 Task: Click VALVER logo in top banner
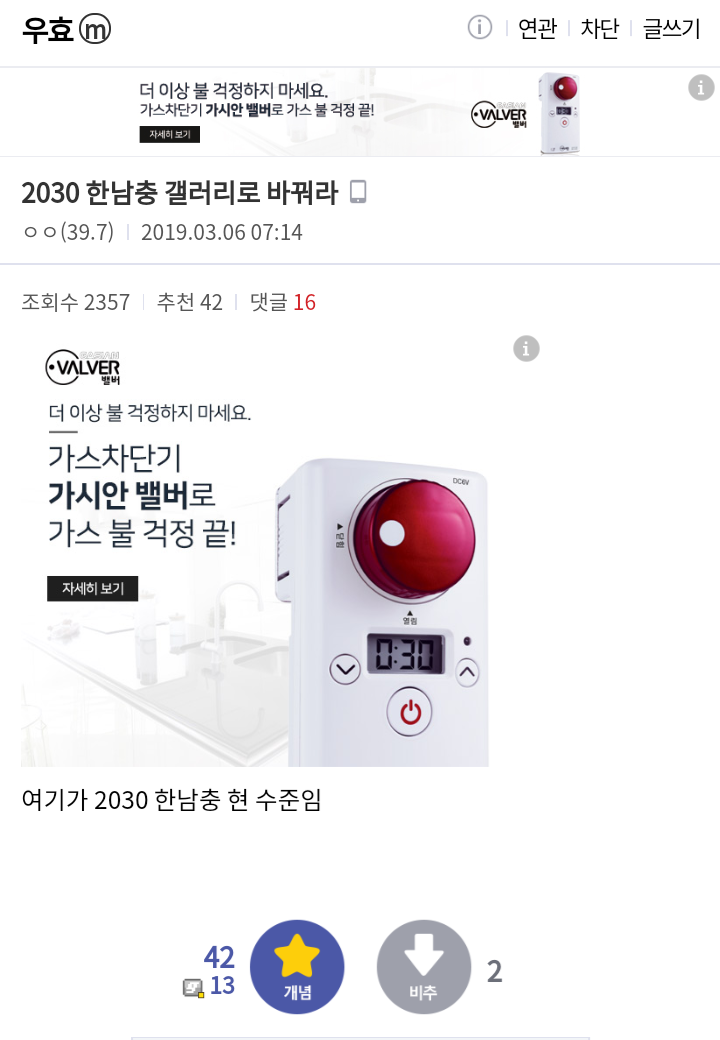[x=499, y=114]
